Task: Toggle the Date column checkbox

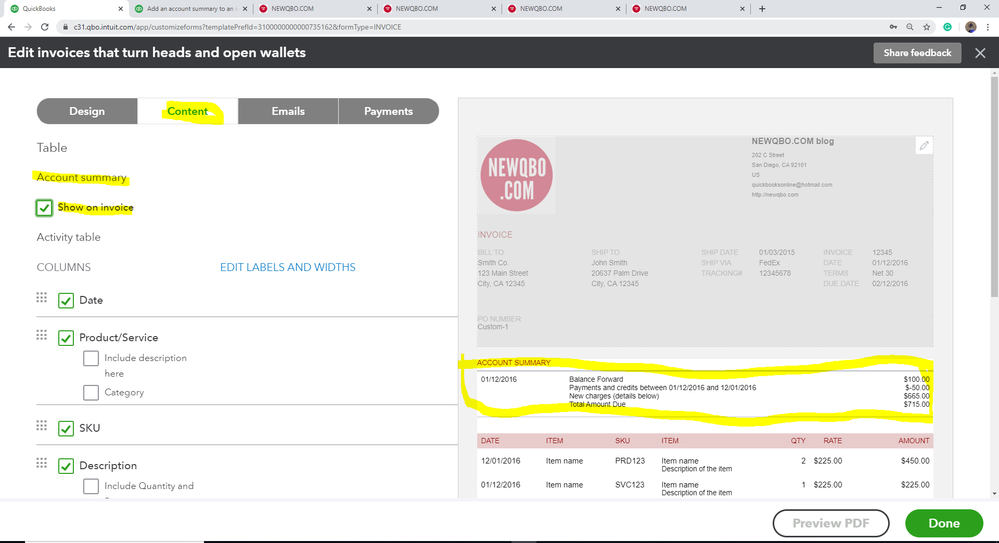Action: tap(66, 300)
